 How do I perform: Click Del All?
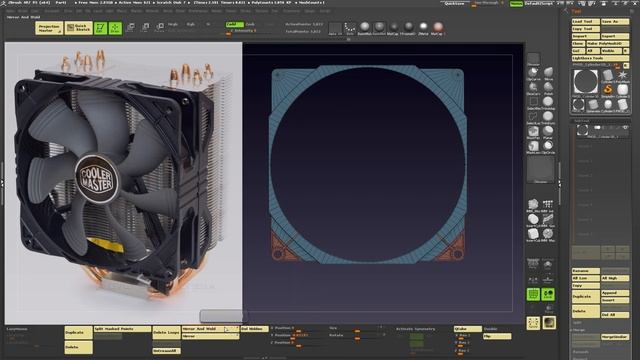coord(615,315)
